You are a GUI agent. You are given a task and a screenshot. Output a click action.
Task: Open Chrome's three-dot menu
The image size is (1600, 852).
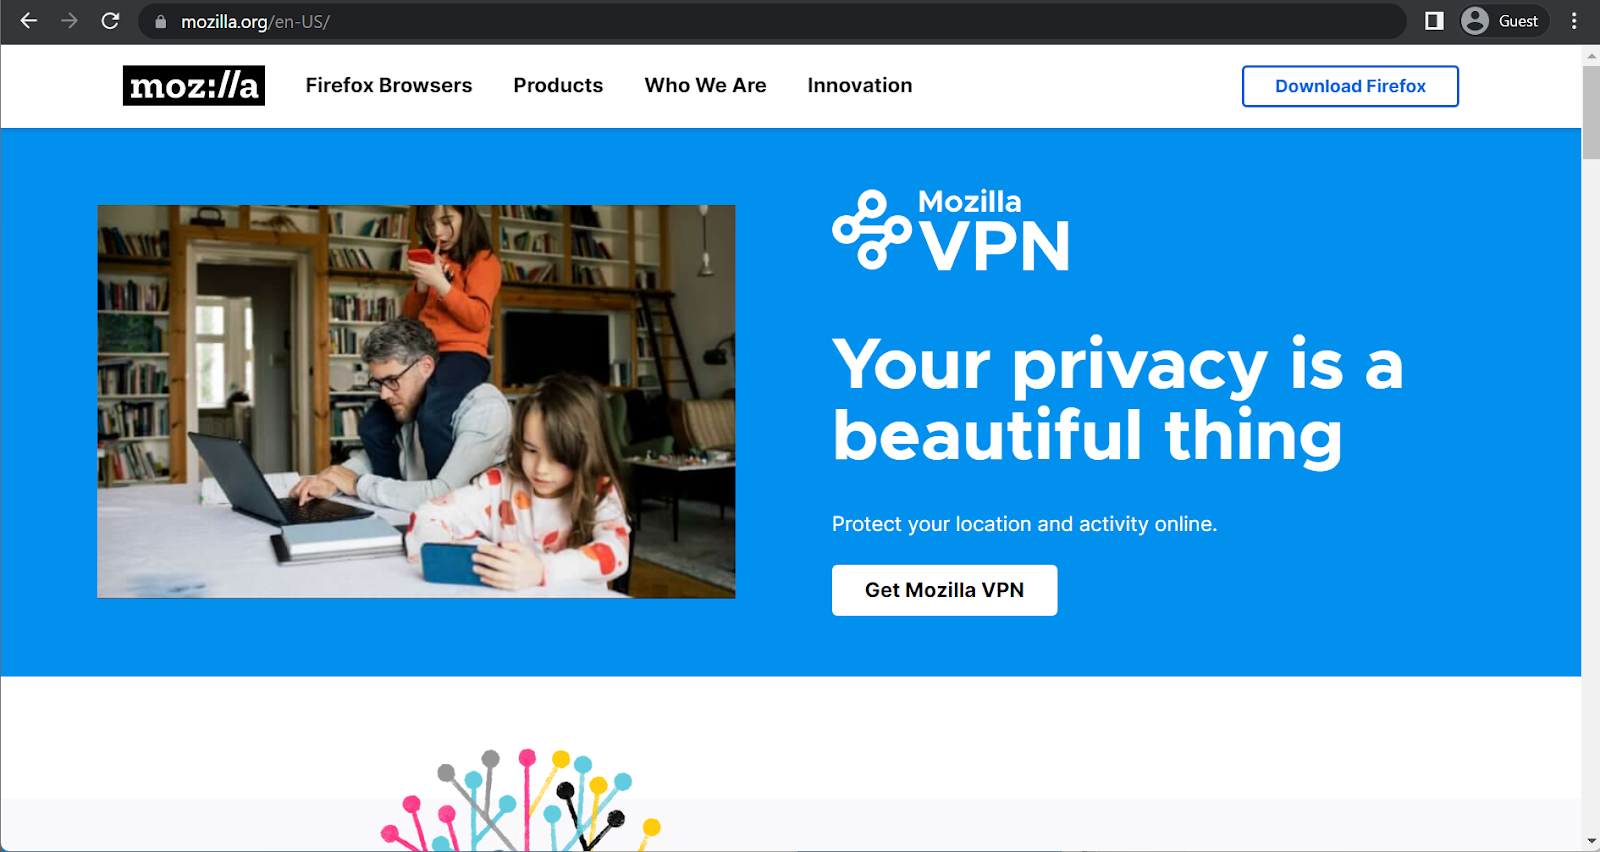[1574, 21]
